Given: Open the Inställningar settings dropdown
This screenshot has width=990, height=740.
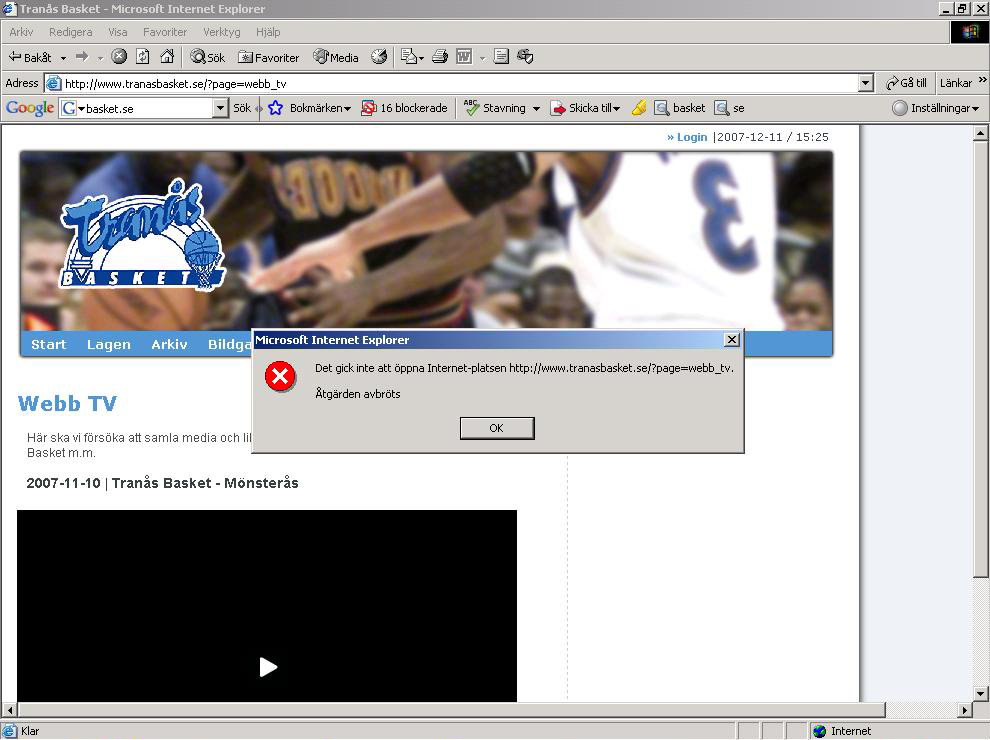Looking at the screenshot, I should click(936, 108).
